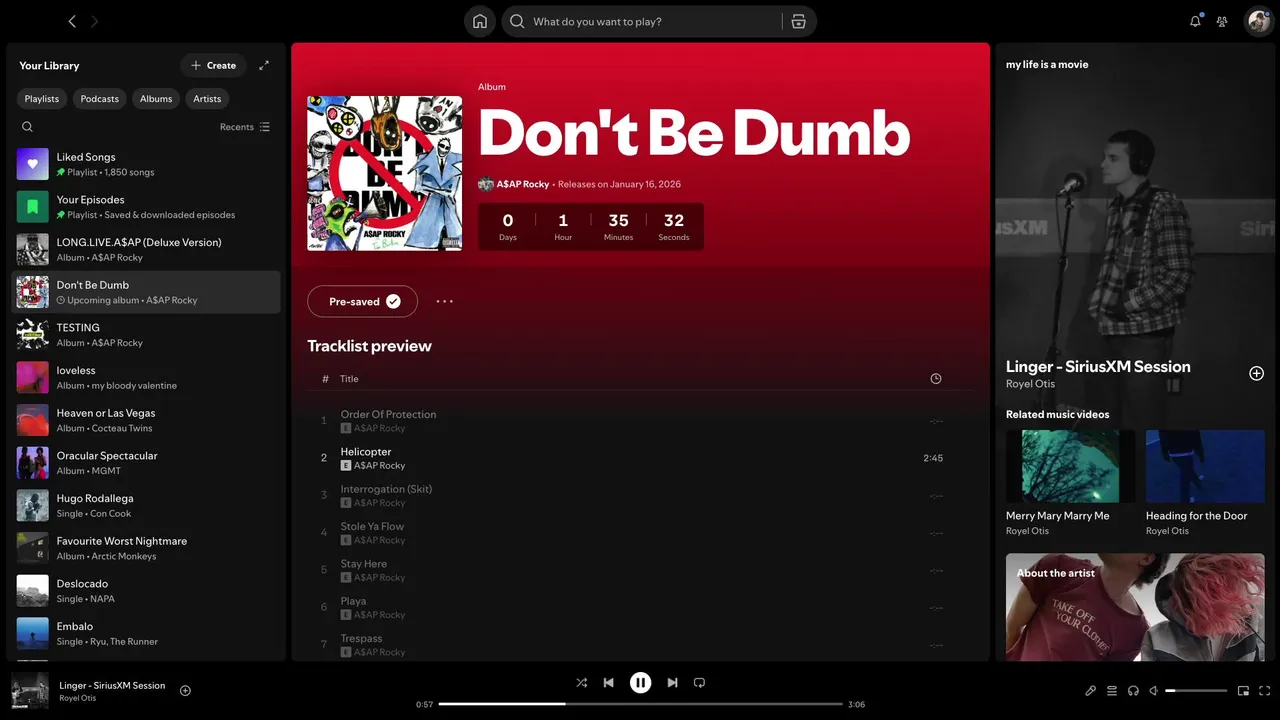The height and width of the screenshot is (720, 1280).
Task: Toggle the Pre-saved button off
Action: [362, 301]
